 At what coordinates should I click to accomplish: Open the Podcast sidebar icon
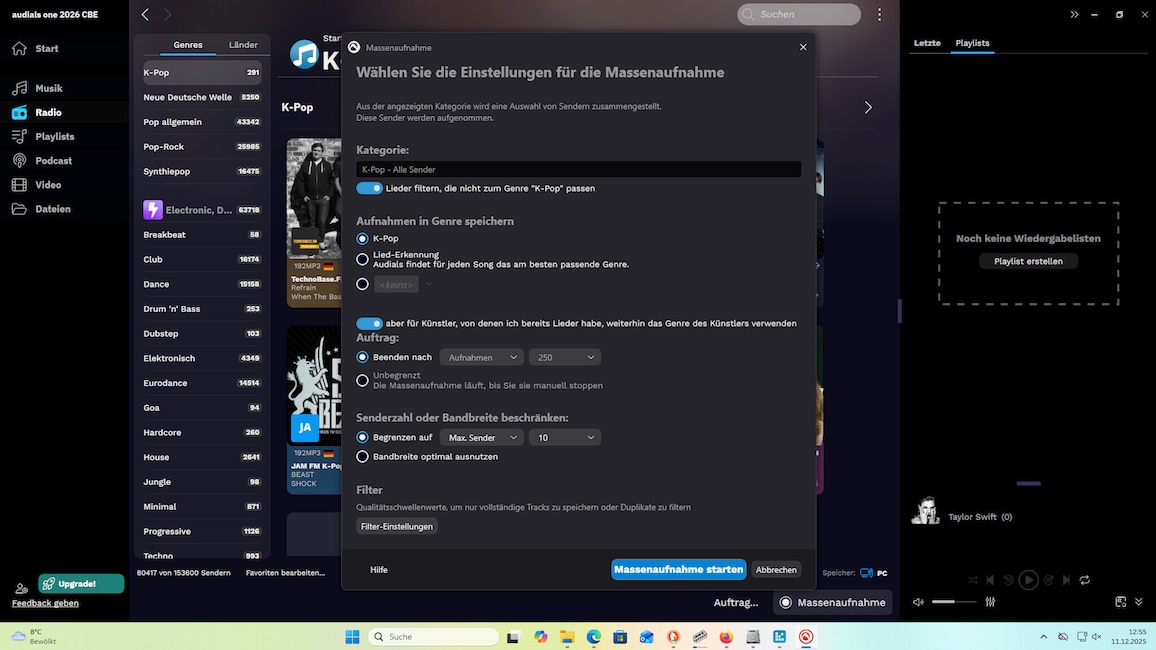tap(20, 161)
